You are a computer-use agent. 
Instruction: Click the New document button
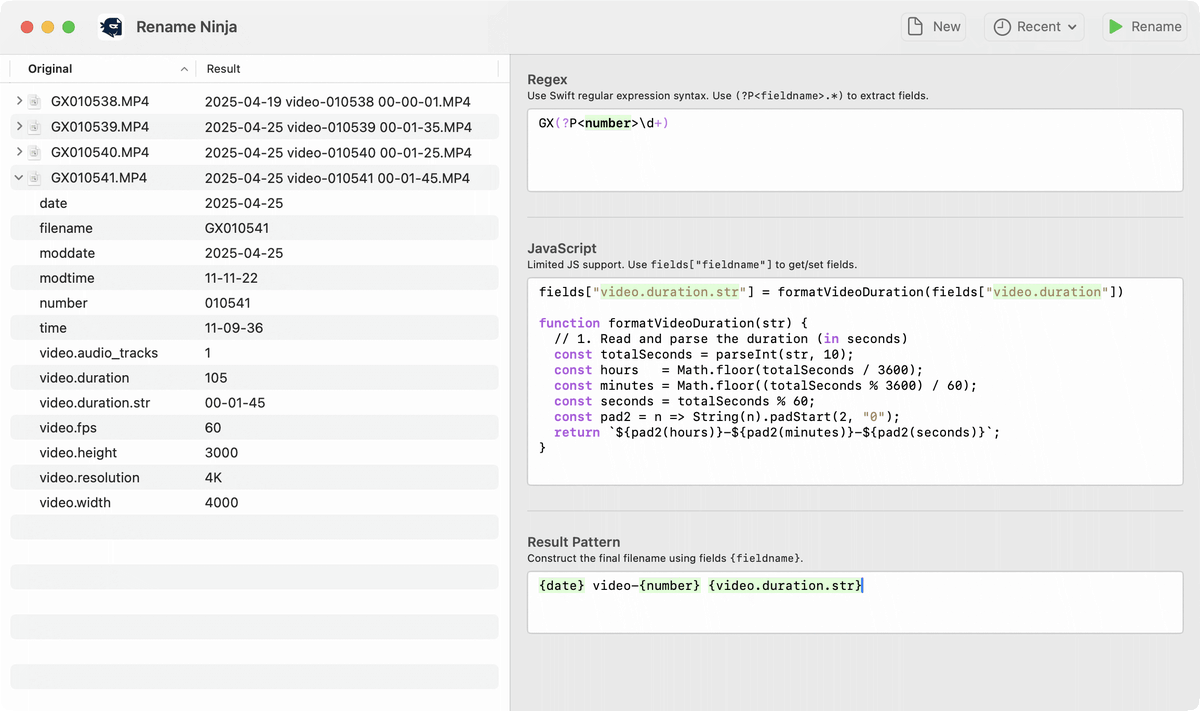click(934, 27)
